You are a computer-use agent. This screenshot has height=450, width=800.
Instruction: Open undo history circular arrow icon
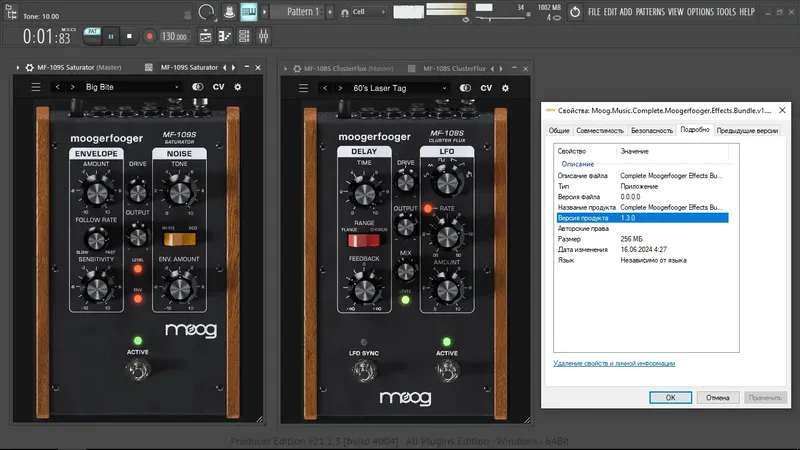pos(575,12)
